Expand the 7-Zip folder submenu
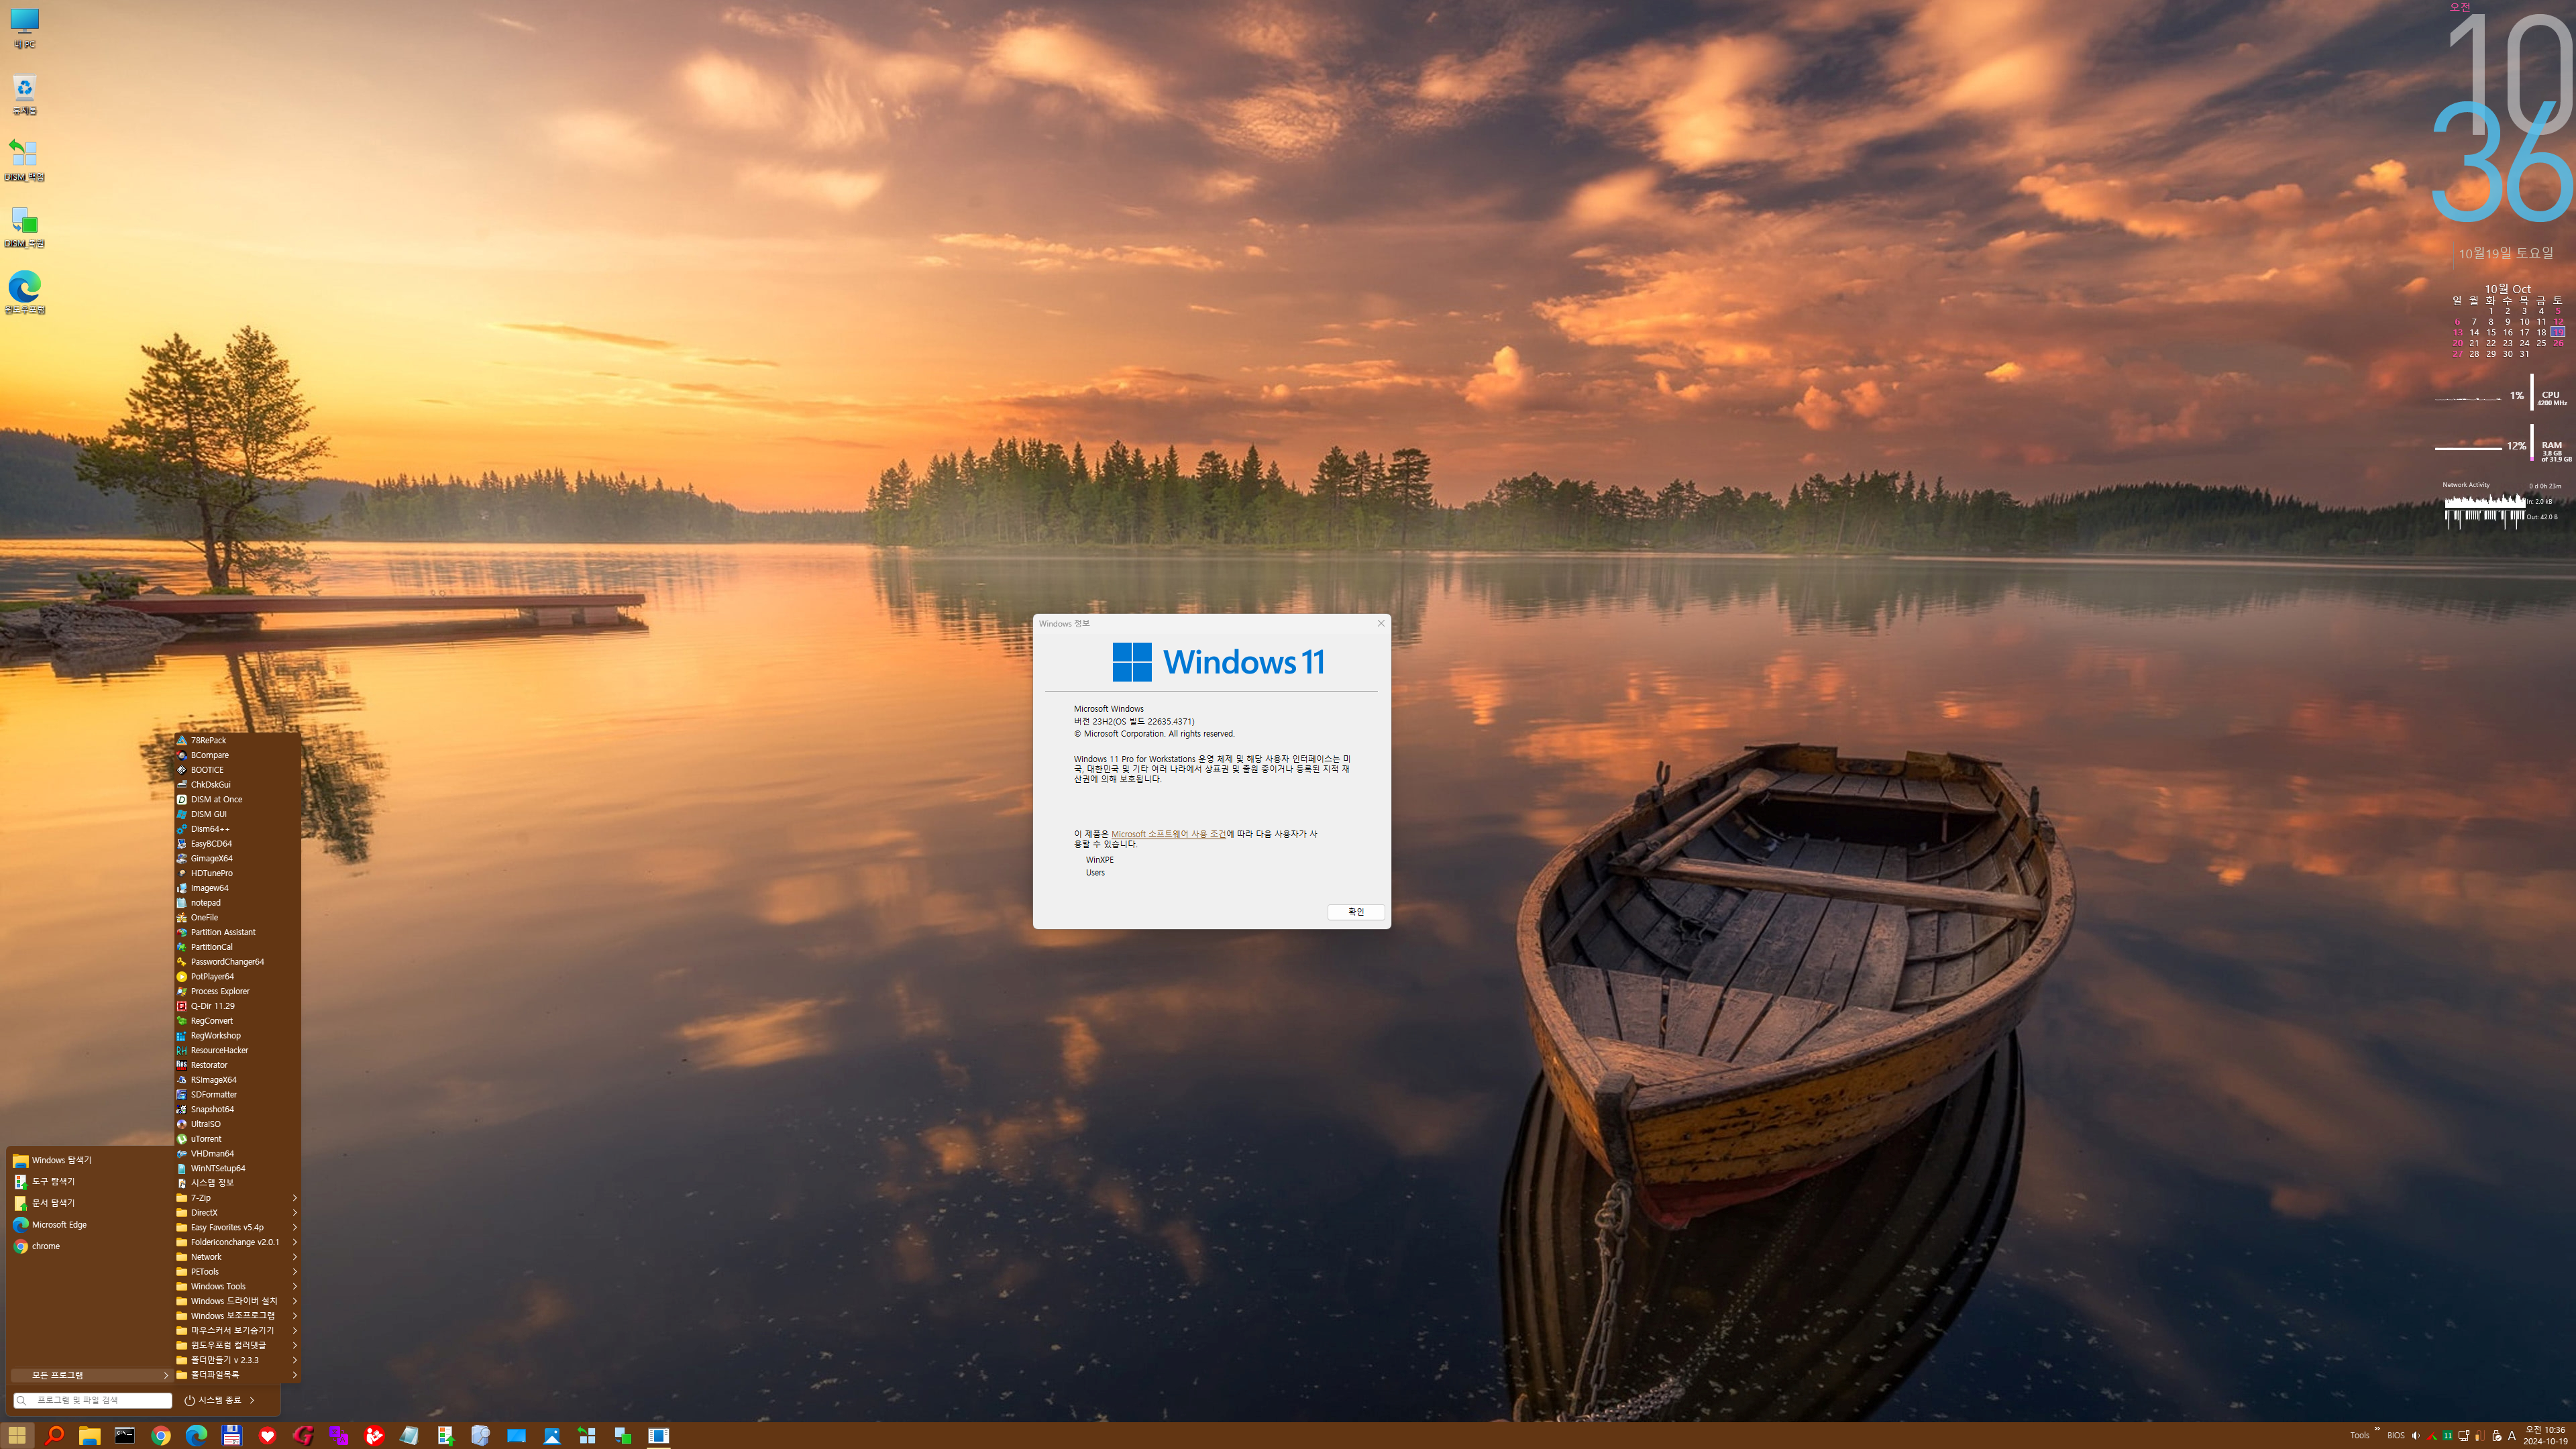Screen dimensions: 2576x1449 tap(237, 1197)
